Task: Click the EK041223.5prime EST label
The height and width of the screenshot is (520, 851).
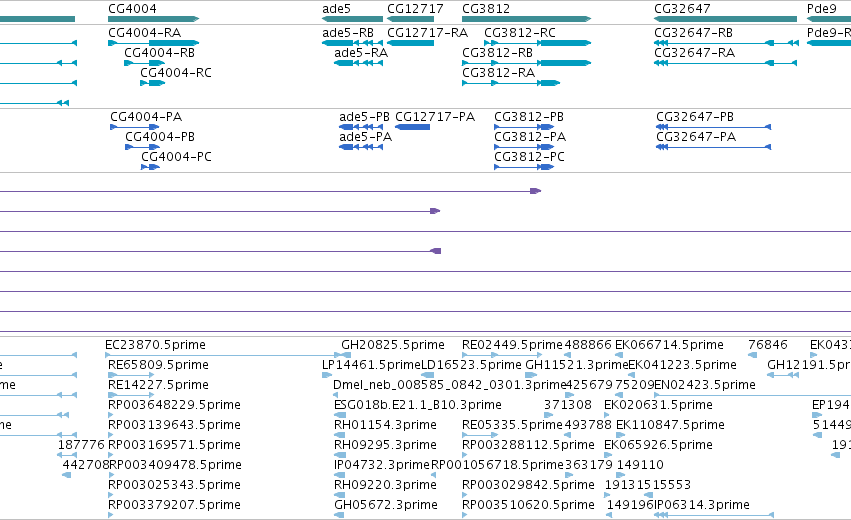Action: point(682,365)
